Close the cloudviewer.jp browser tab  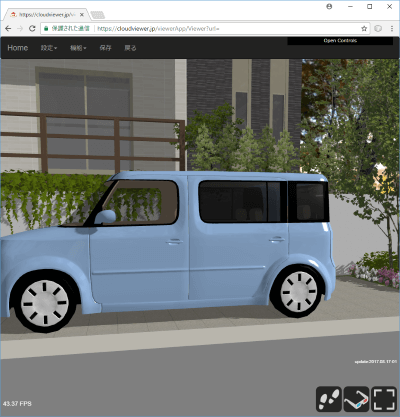pyautogui.click(x=82, y=15)
